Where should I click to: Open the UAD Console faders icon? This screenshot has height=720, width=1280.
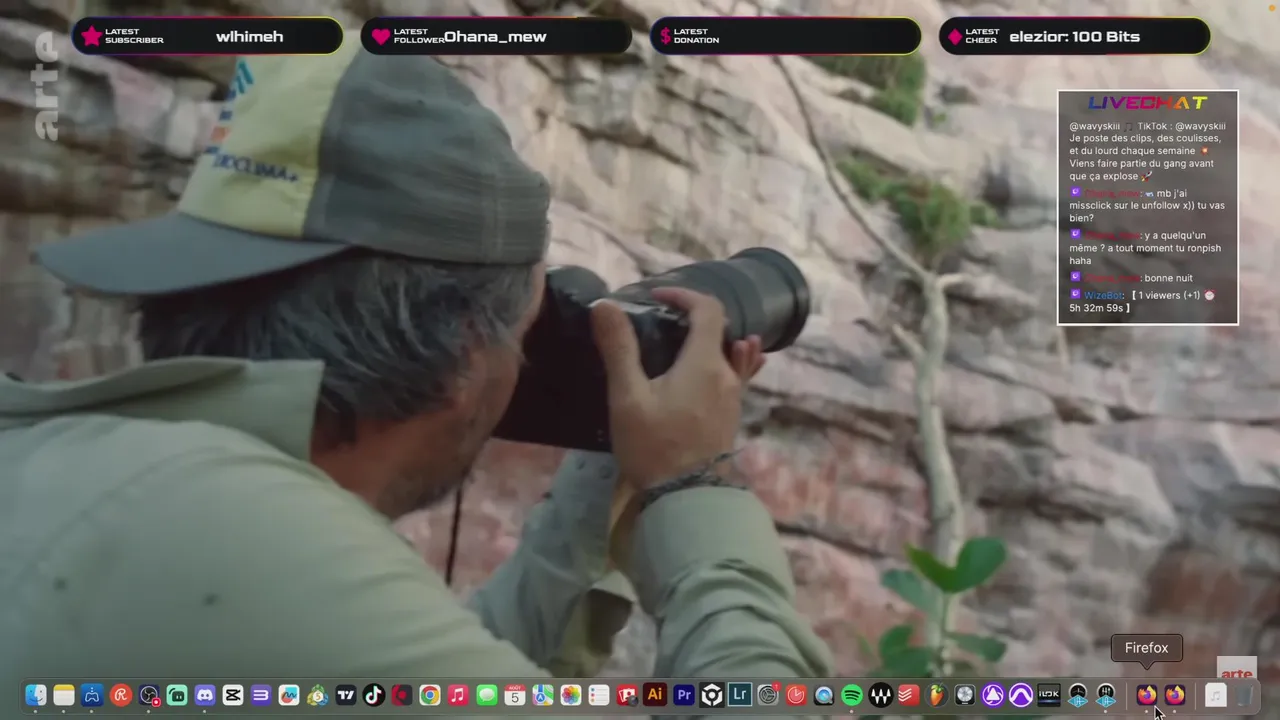1106,695
